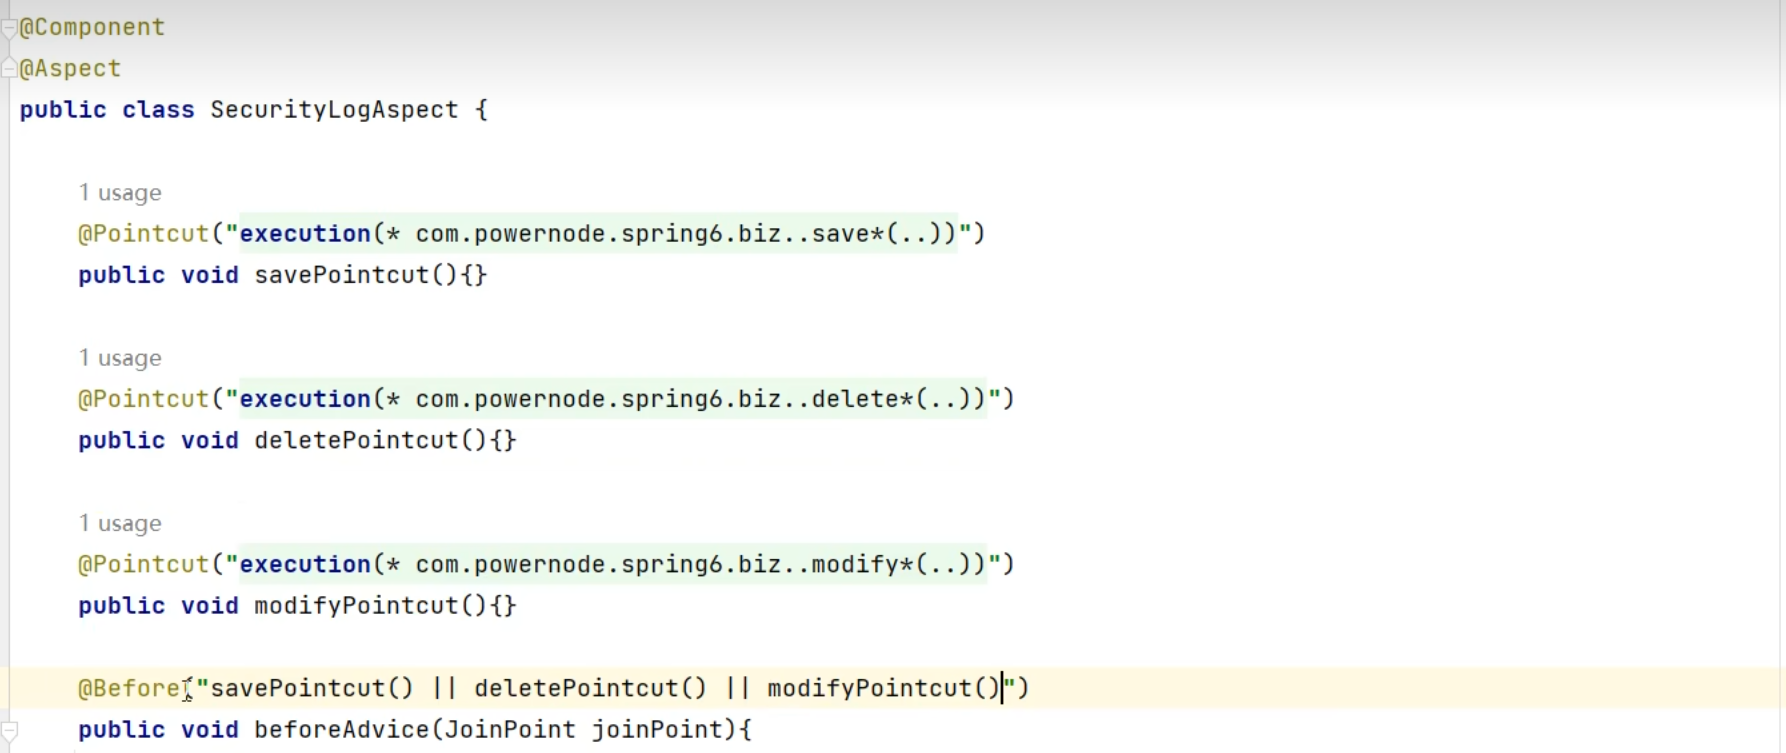Click the SecurityLogAspect class name
This screenshot has height=753, width=1786.
click(334, 110)
